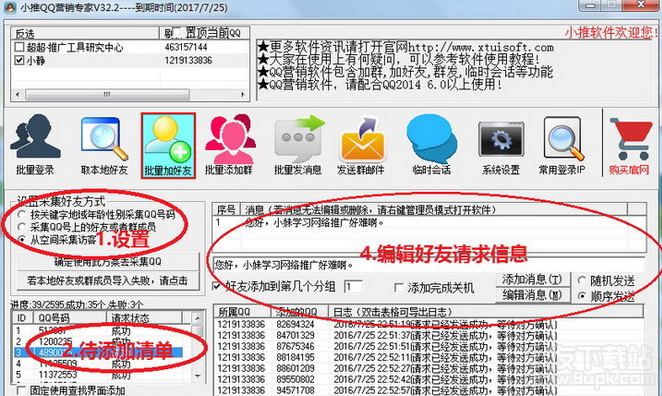Open the 批量登录 batch login tool
This screenshot has width=662, height=396.
click(35, 145)
